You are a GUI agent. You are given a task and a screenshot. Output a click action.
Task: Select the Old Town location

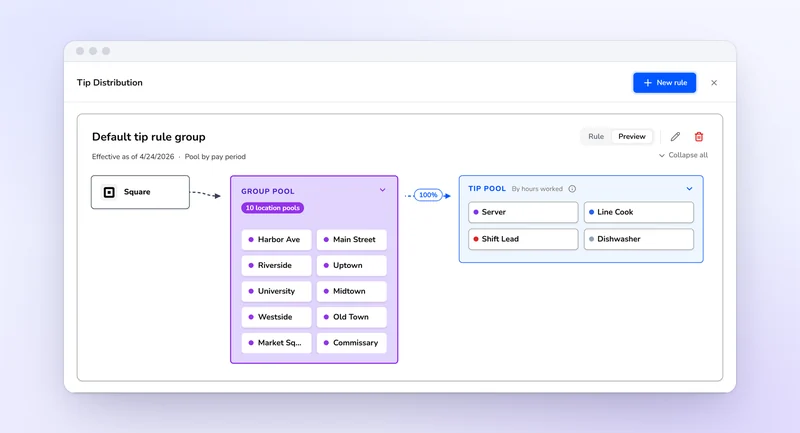(x=352, y=317)
